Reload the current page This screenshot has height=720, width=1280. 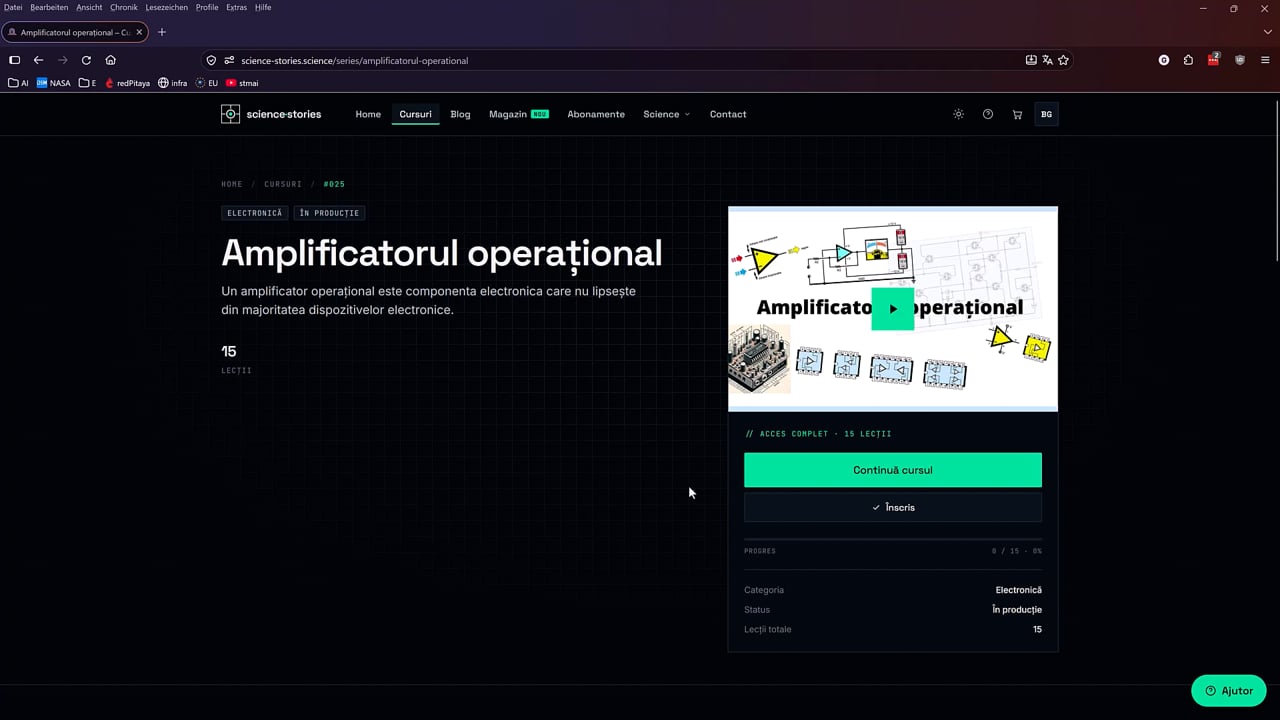[x=86, y=60]
